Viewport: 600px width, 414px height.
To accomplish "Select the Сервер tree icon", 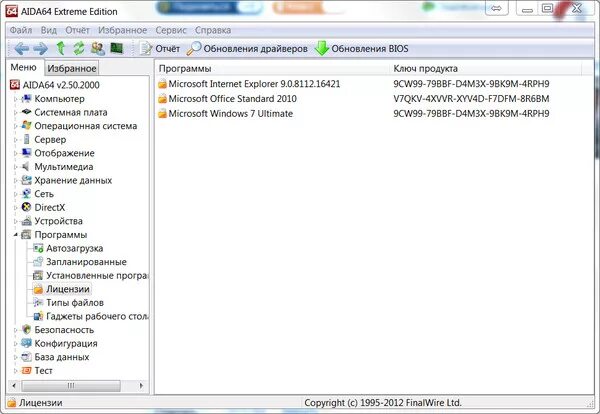I will click(26, 139).
